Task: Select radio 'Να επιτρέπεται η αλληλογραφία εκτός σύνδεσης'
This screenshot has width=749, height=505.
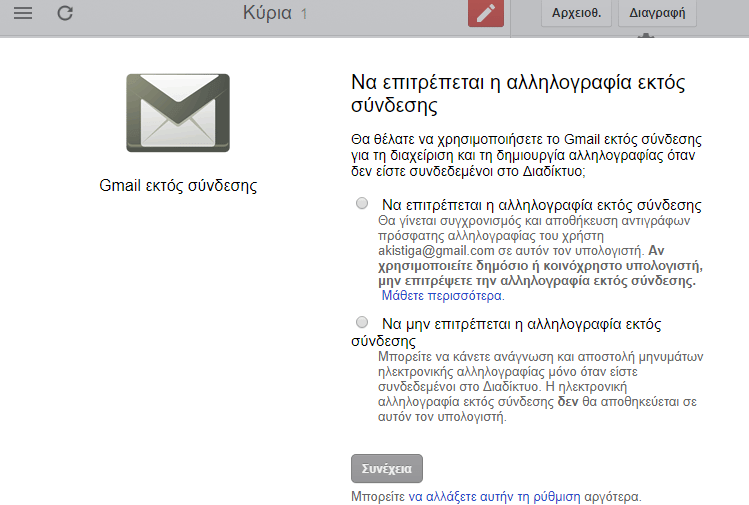Action: tap(362, 204)
